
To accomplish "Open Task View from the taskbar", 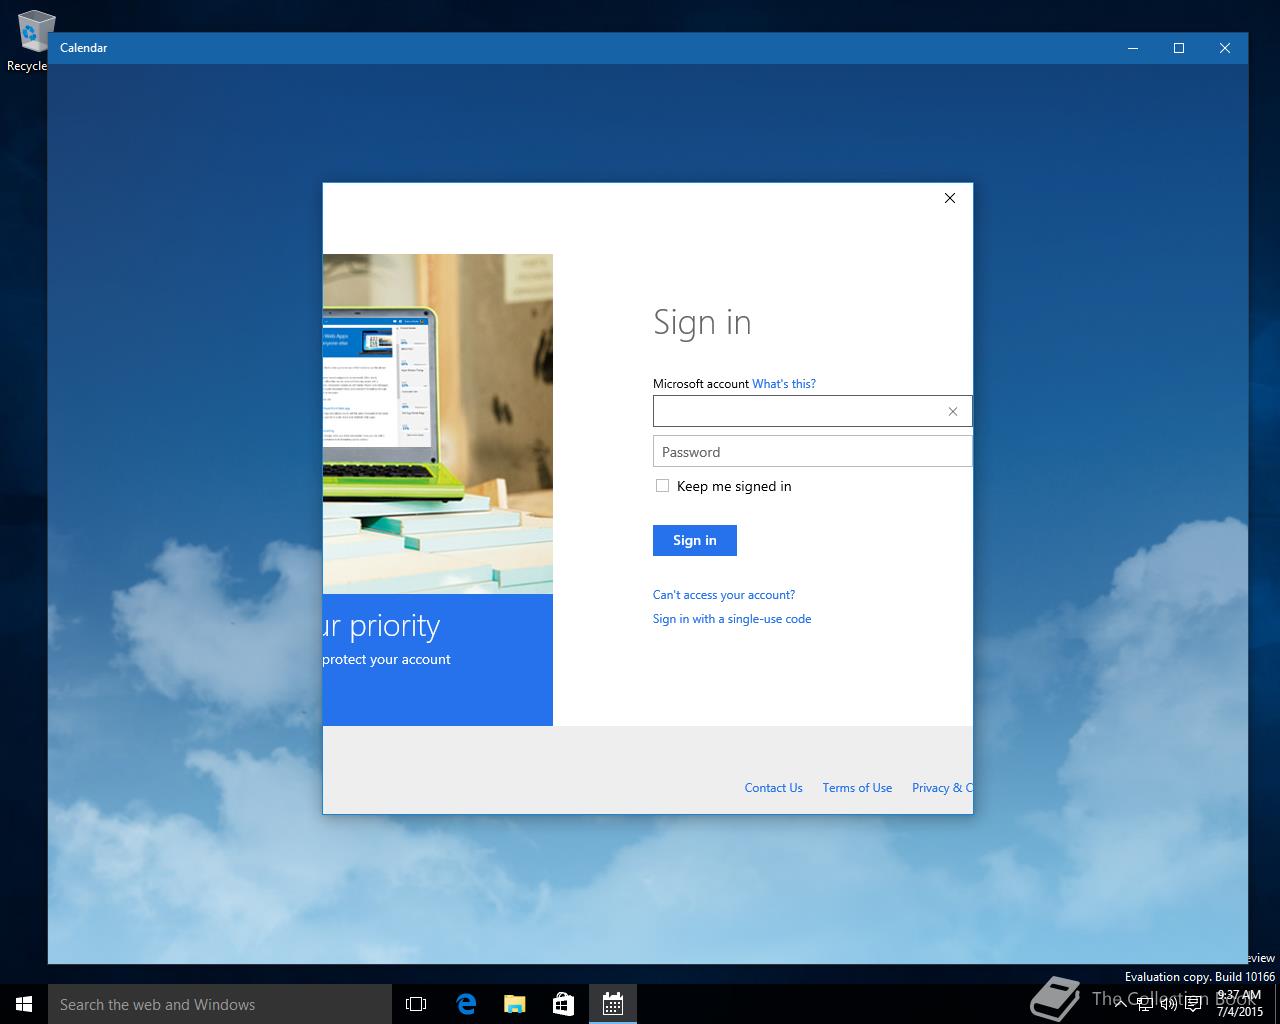I will (416, 1004).
